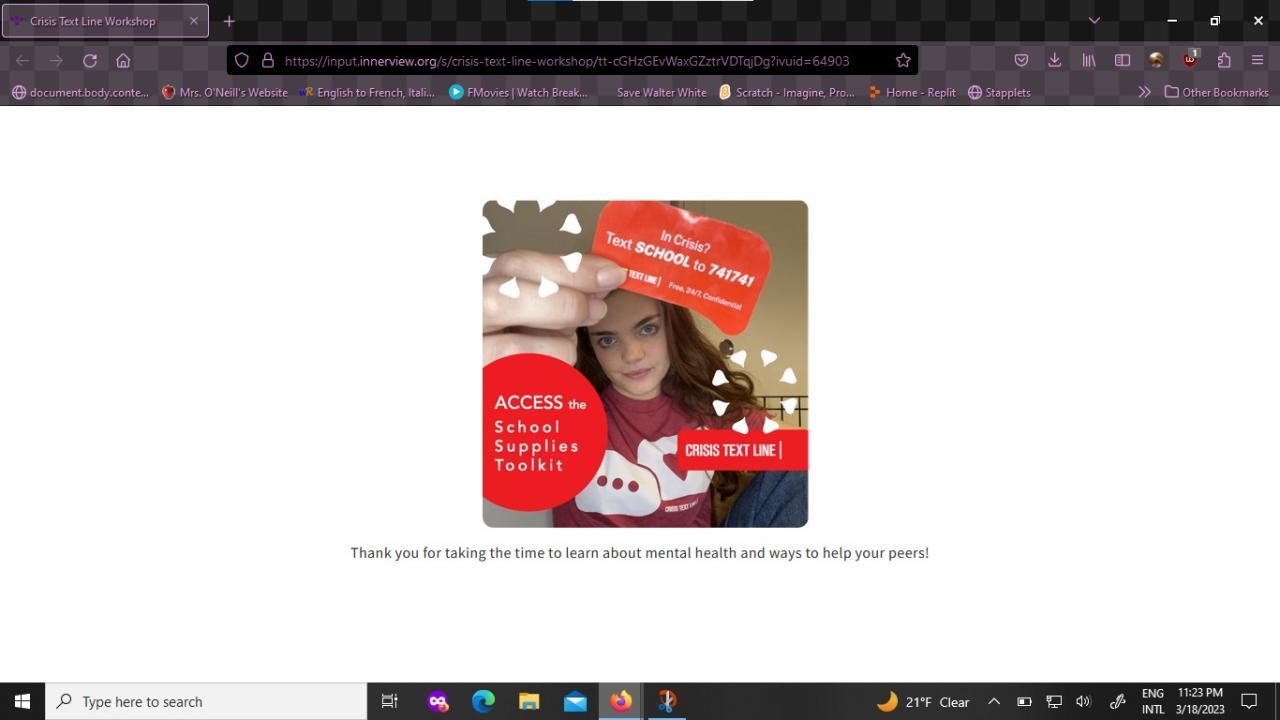Open document.body.conte... bookmark
This screenshot has height=720, width=1280.
[80, 92]
